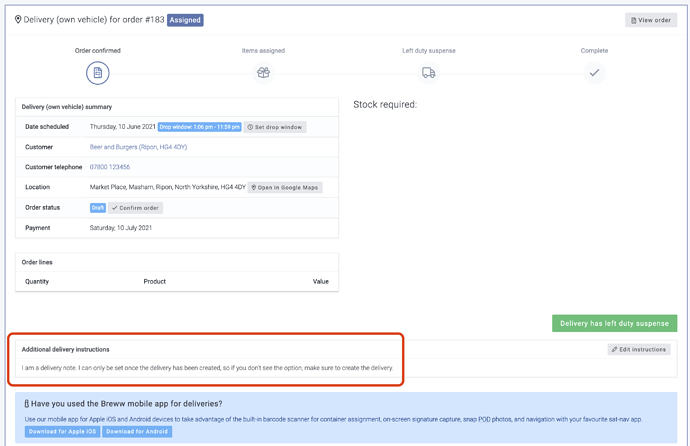
Task: Click the Order confirmed document step icon
Action: coord(98,73)
